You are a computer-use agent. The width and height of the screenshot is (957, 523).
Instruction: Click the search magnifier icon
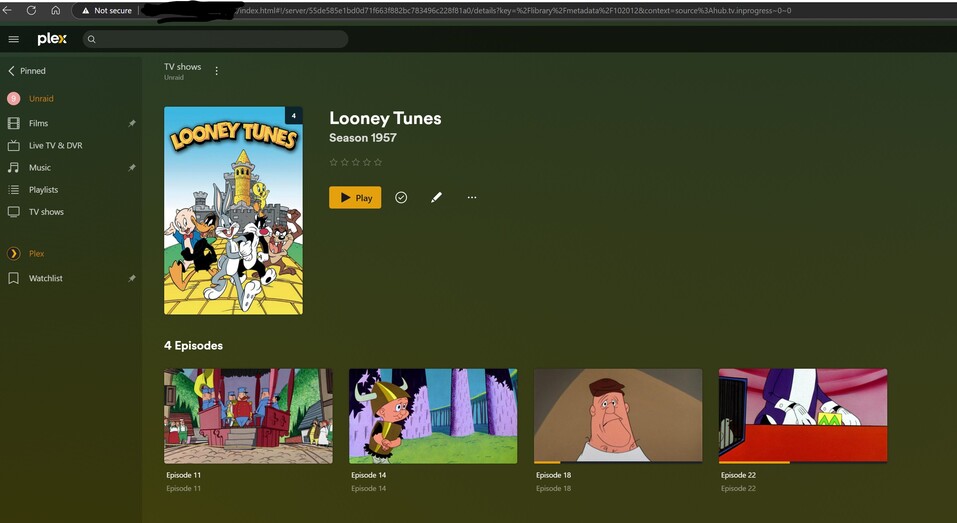point(92,40)
